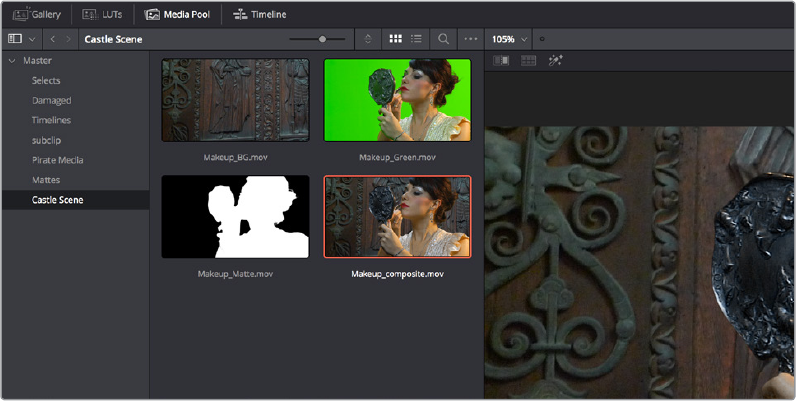
Task: Open the sort order menu
Action: (x=369, y=39)
